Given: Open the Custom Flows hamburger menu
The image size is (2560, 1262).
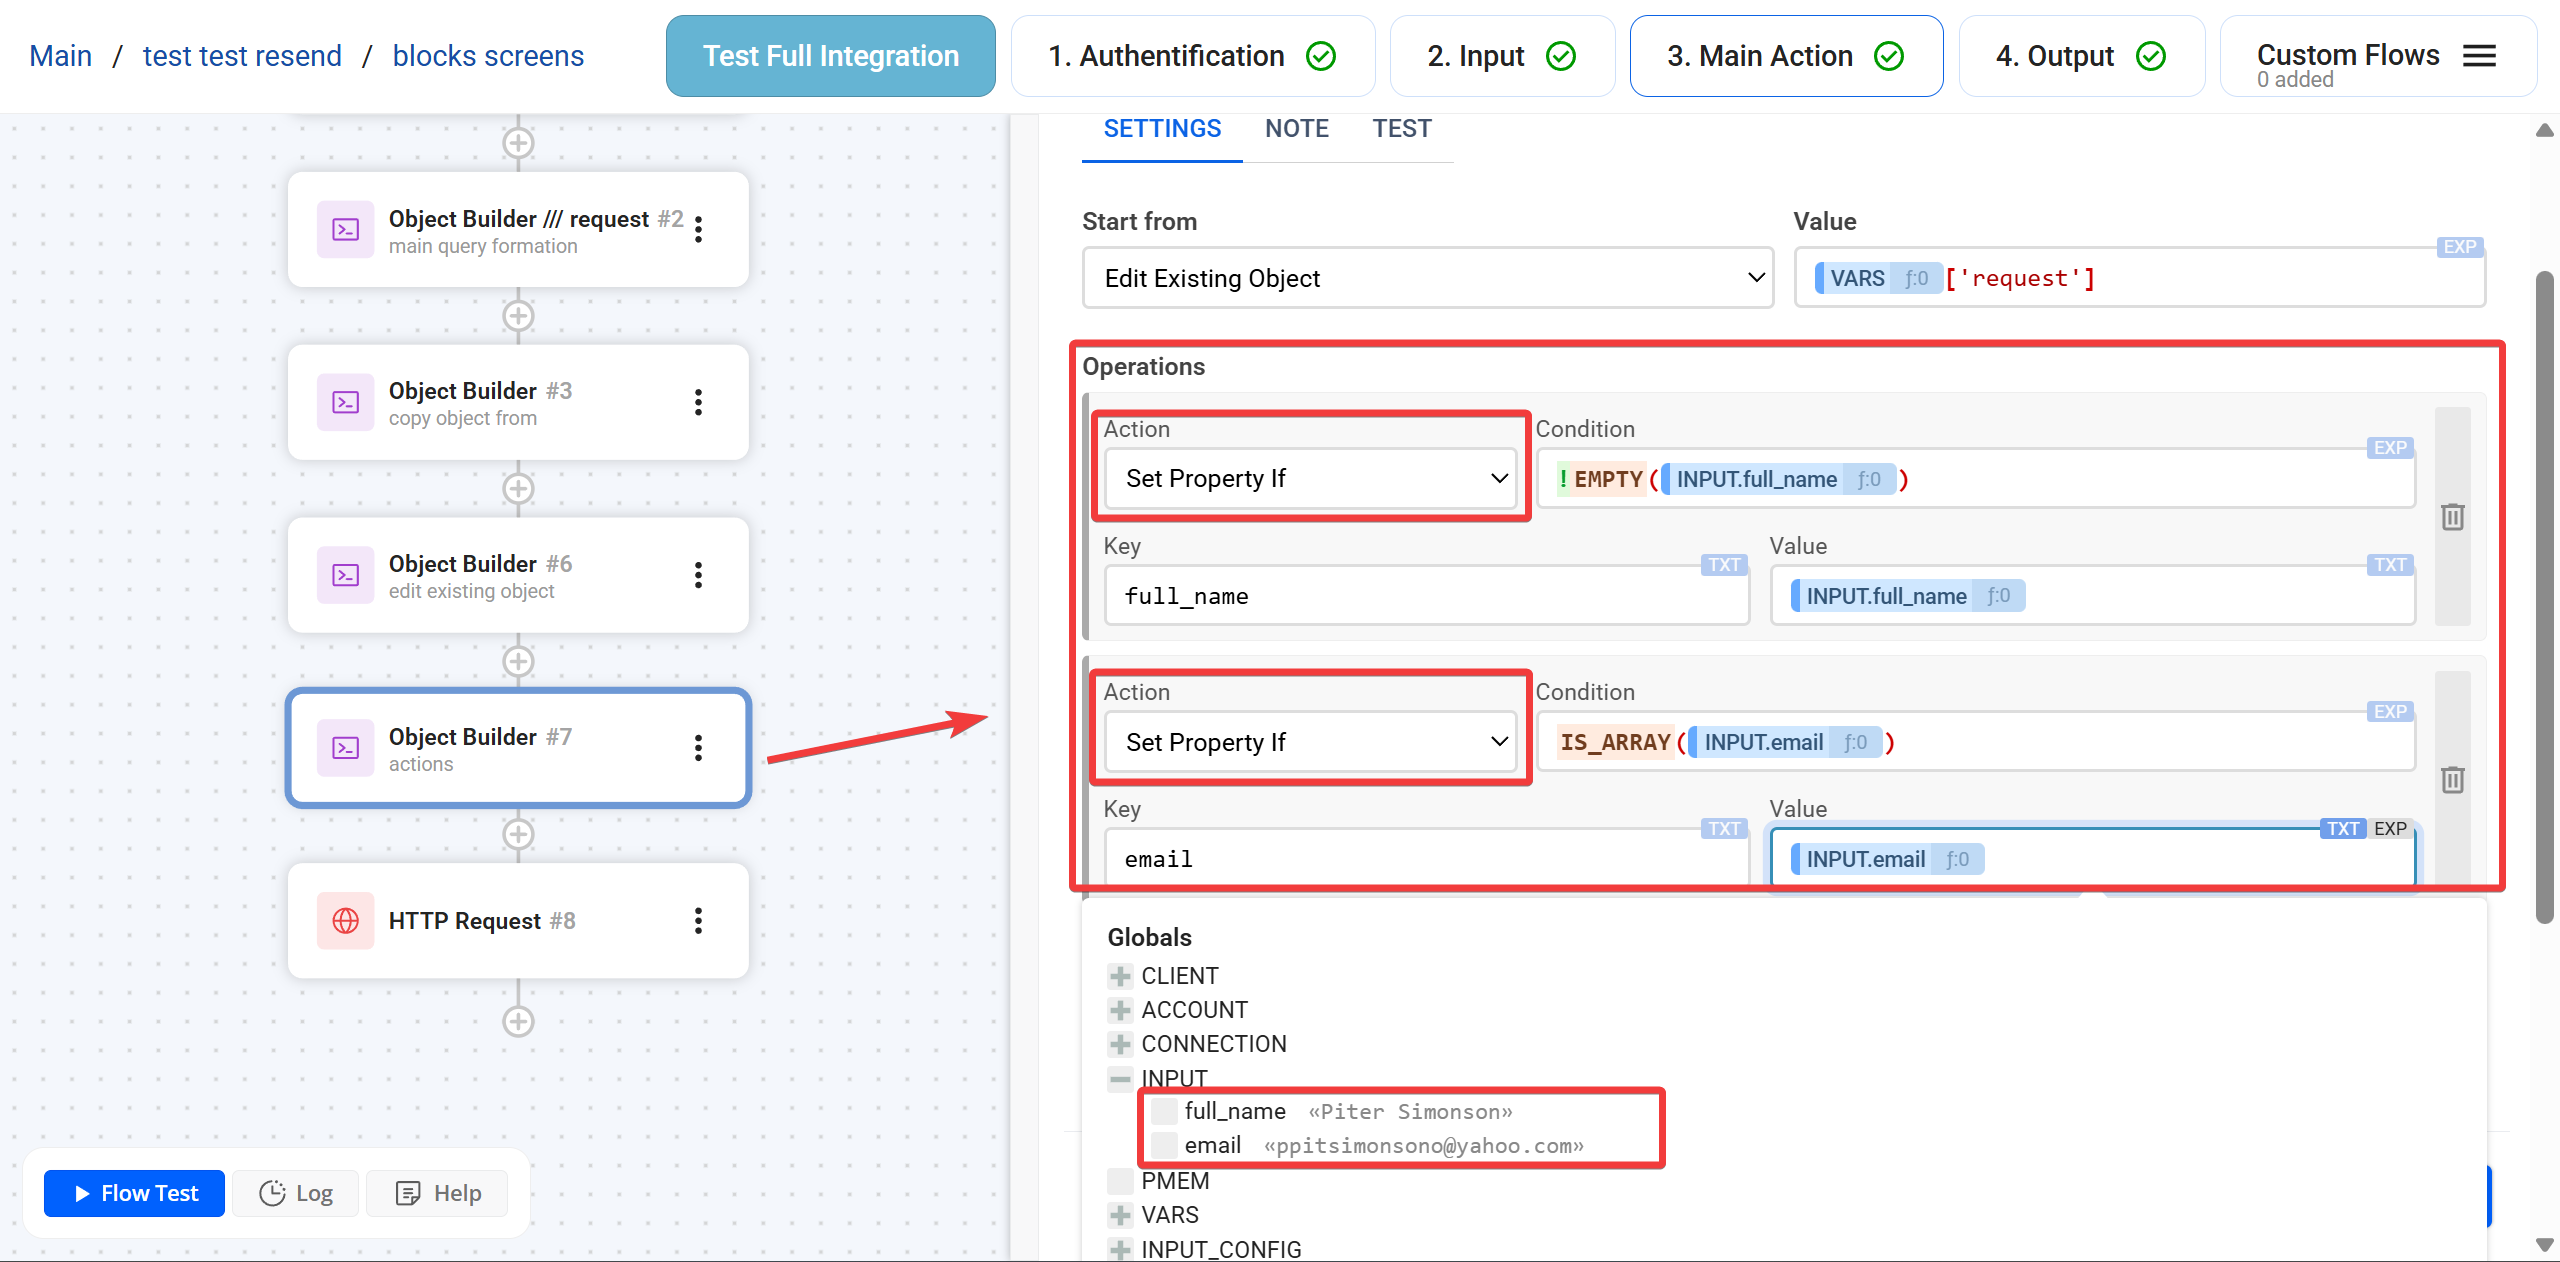Looking at the screenshot, I should (2480, 56).
